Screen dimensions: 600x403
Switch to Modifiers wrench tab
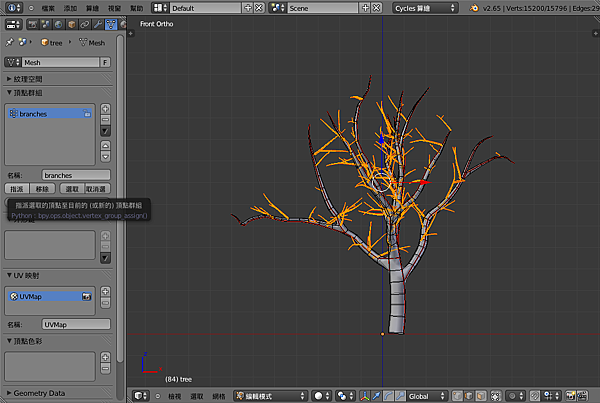[x=98, y=24]
